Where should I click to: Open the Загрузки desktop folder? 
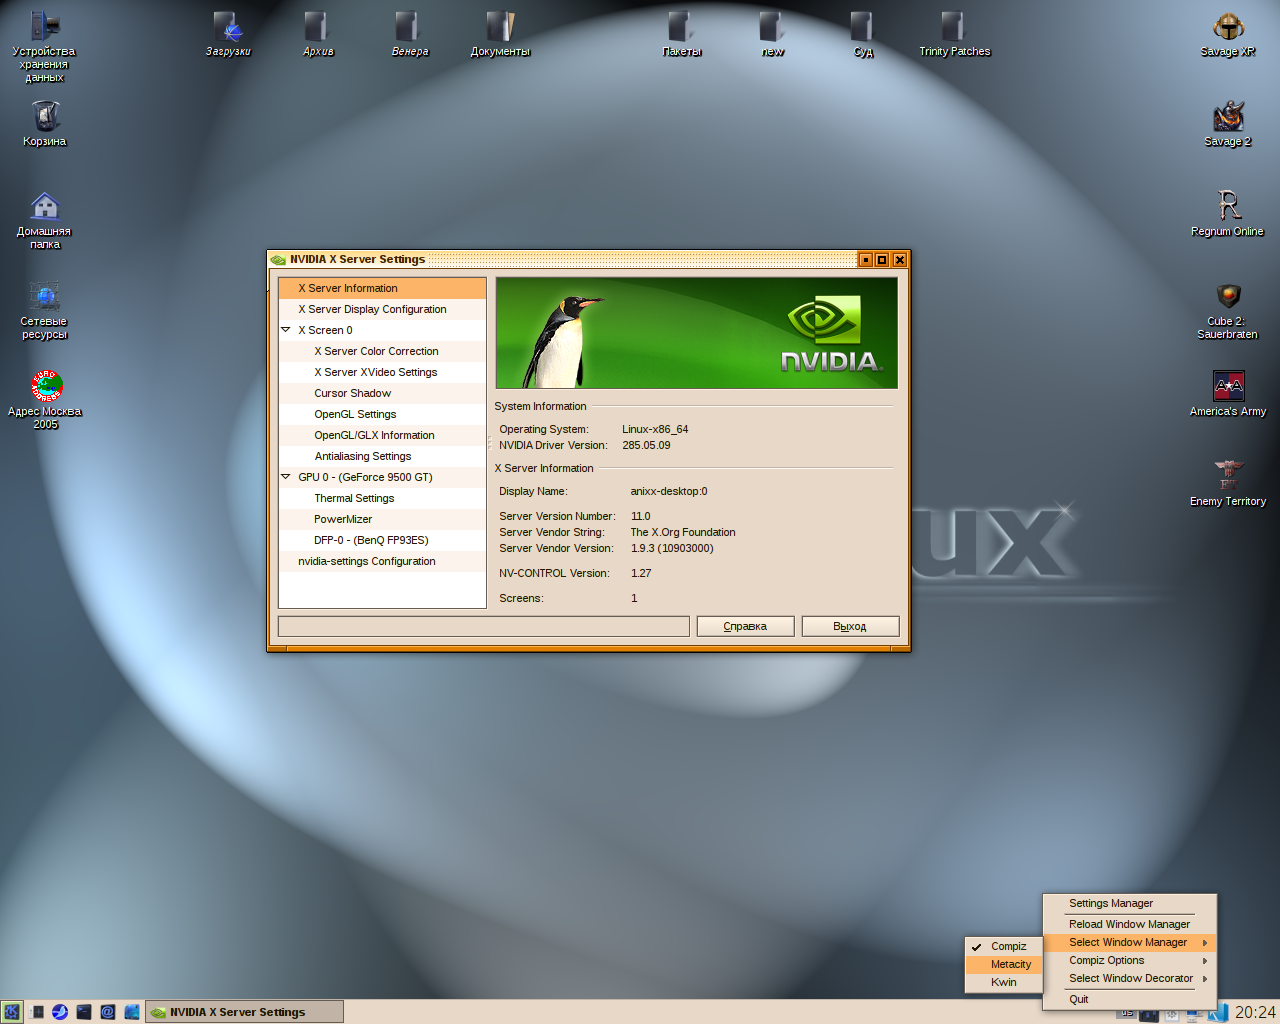pyautogui.click(x=228, y=34)
